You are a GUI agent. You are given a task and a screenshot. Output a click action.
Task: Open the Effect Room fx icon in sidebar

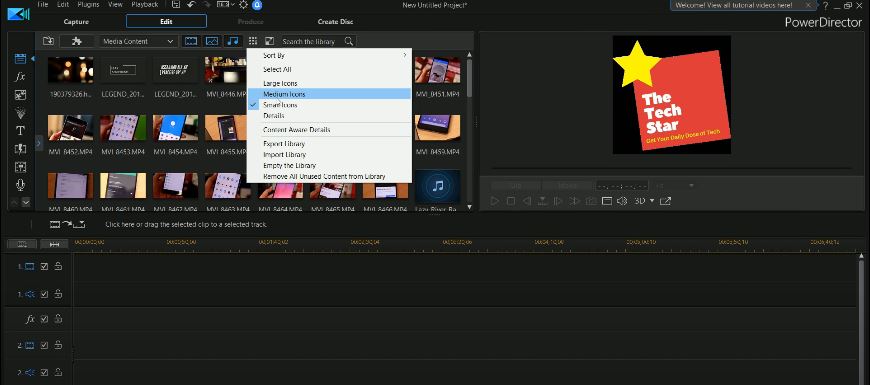pyautogui.click(x=20, y=77)
